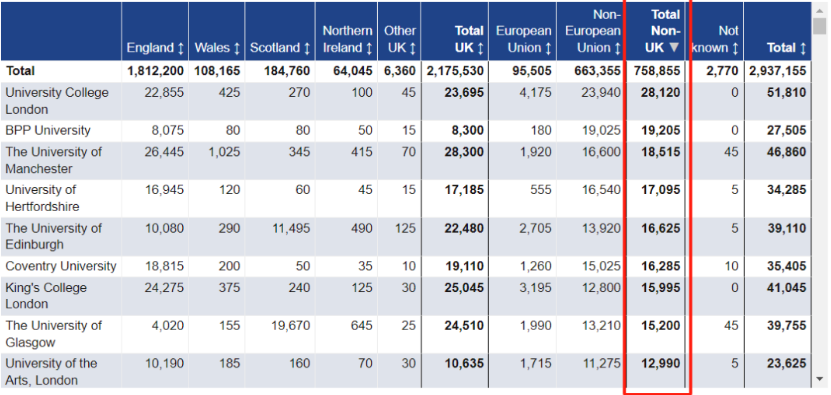Toggle the Total Non-UK descending sort arrow
Viewport: 831px width, 395px height.
click(x=674, y=48)
